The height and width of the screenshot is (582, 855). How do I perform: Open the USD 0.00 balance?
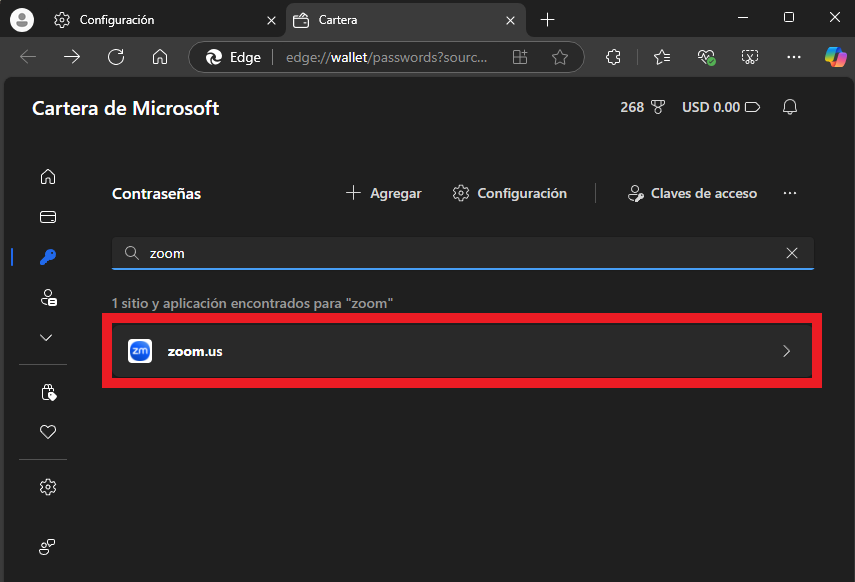click(x=721, y=107)
